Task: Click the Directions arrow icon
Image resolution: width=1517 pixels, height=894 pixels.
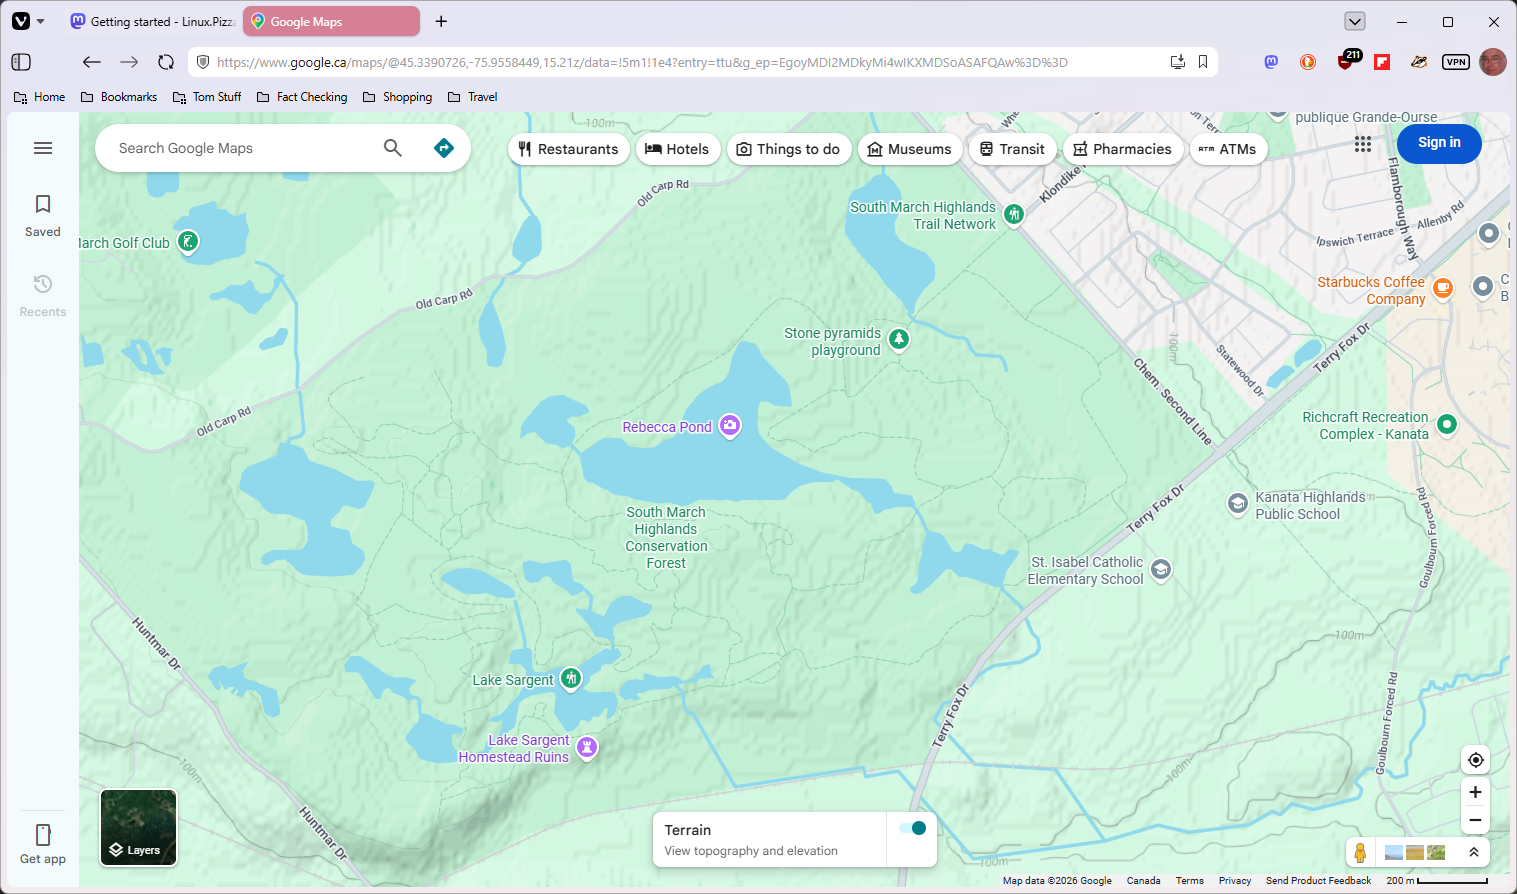Action: pos(444,148)
